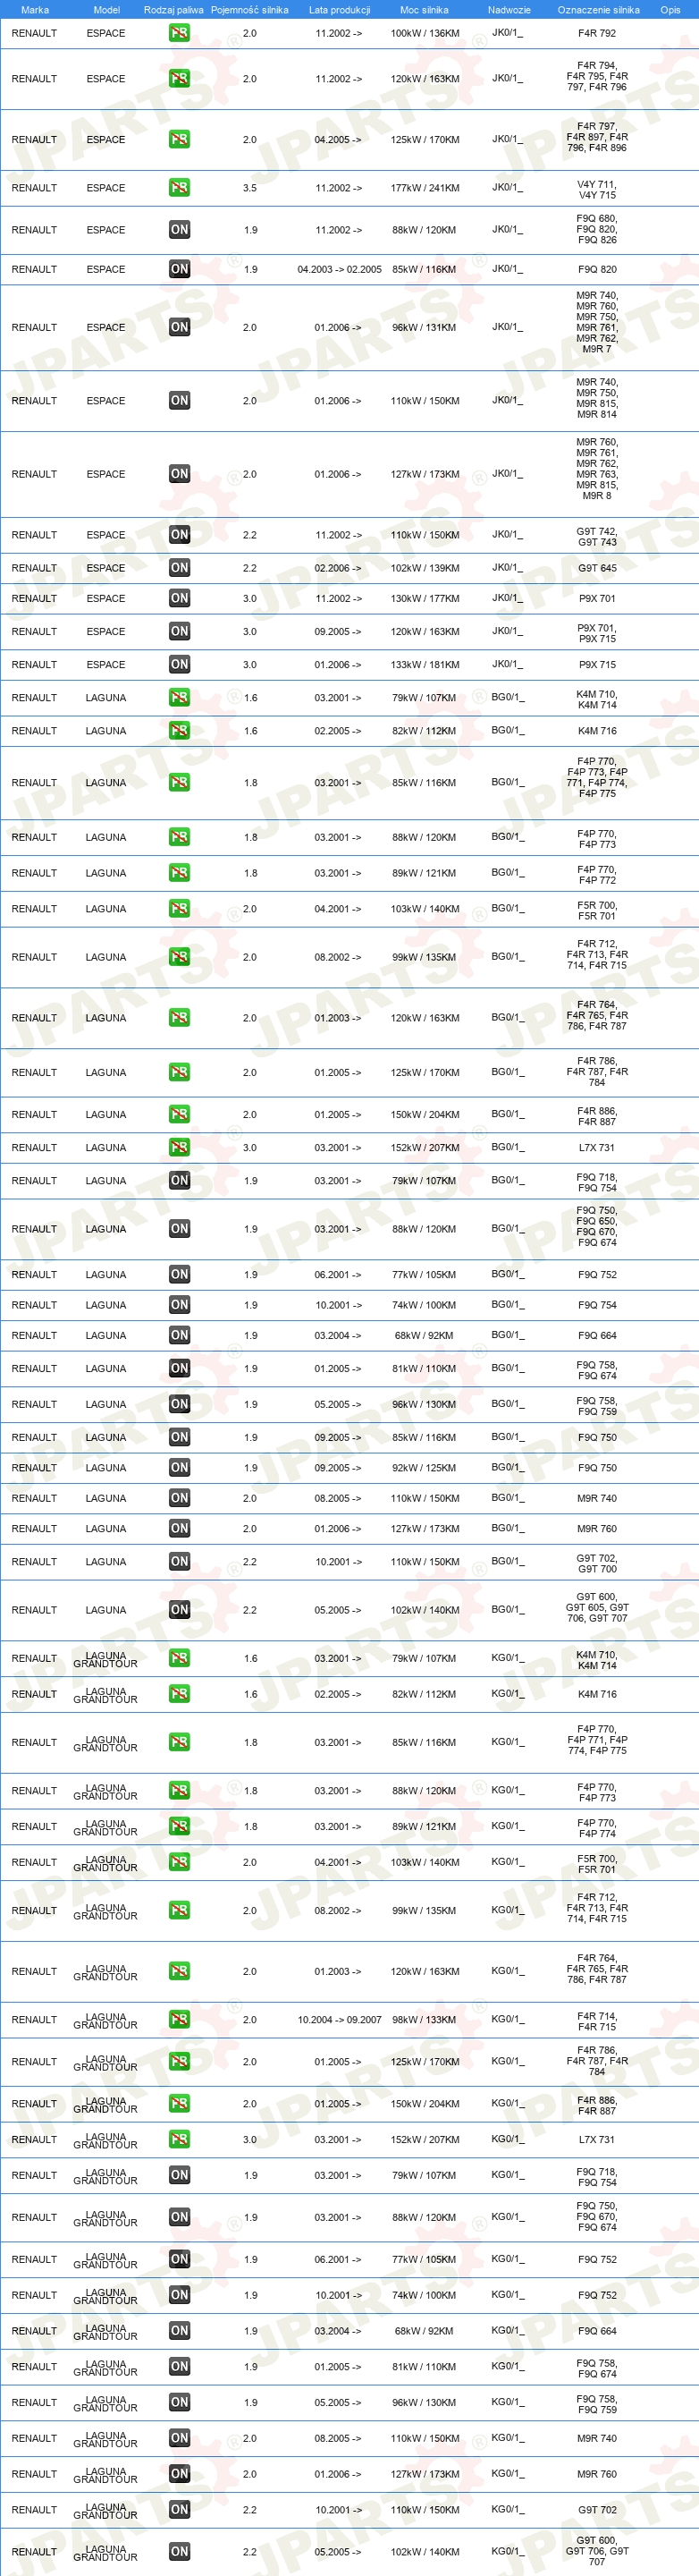Click ON icon in Espace 130kW / 177KM row

point(179,598)
